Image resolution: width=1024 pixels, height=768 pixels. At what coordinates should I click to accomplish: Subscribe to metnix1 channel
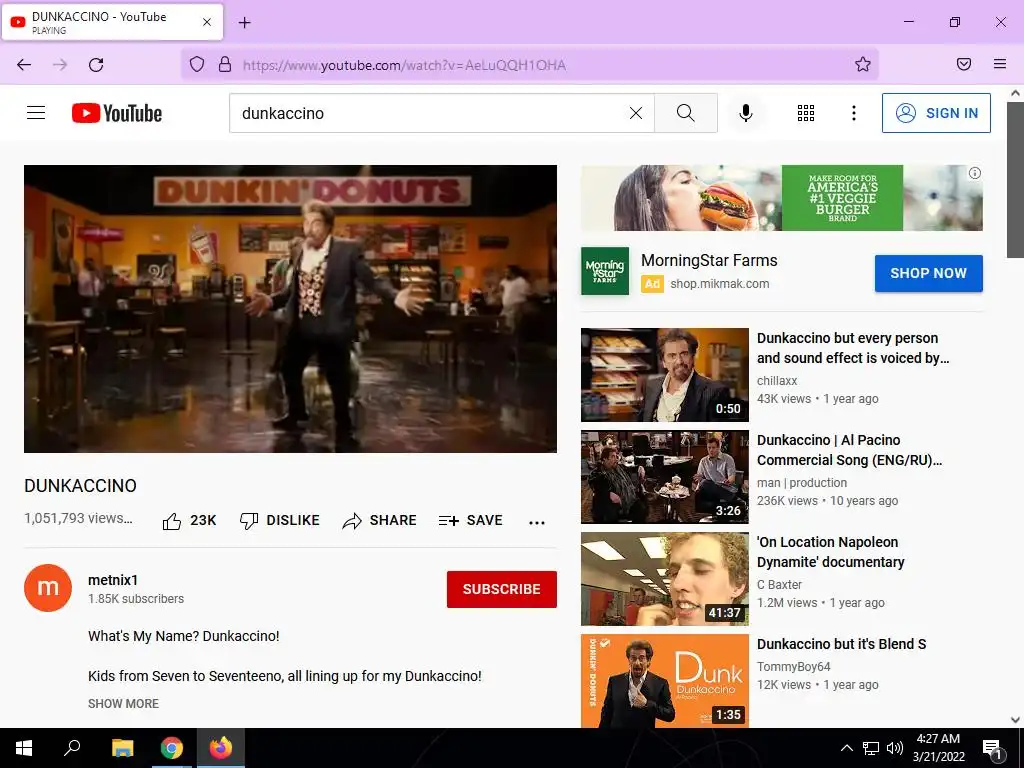tap(502, 589)
